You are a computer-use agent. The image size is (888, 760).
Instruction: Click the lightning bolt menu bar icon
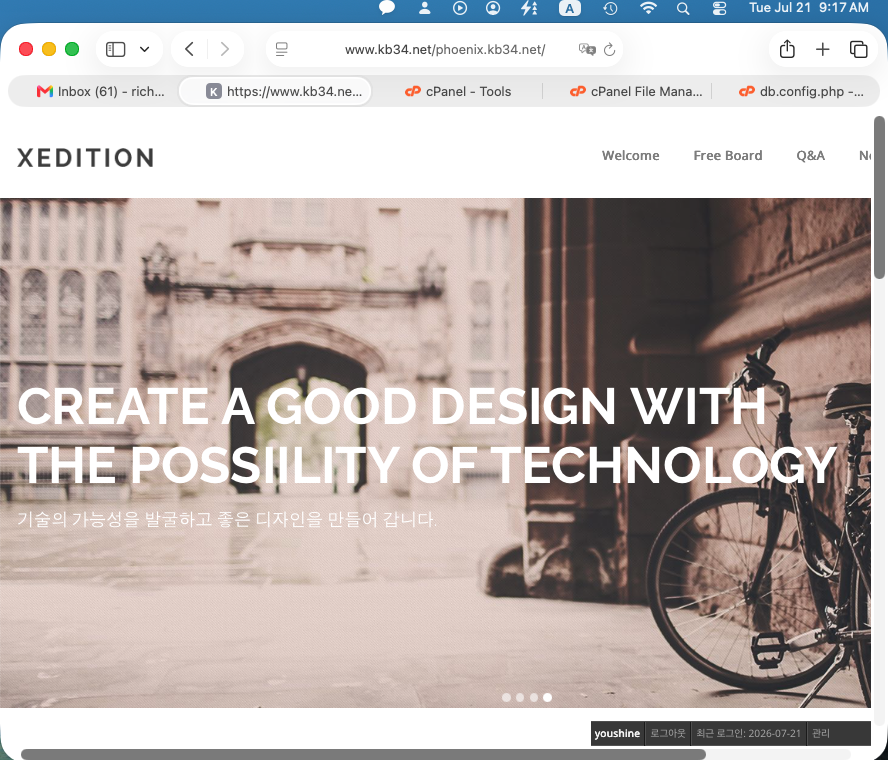pyautogui.click(x=529, y=8)
